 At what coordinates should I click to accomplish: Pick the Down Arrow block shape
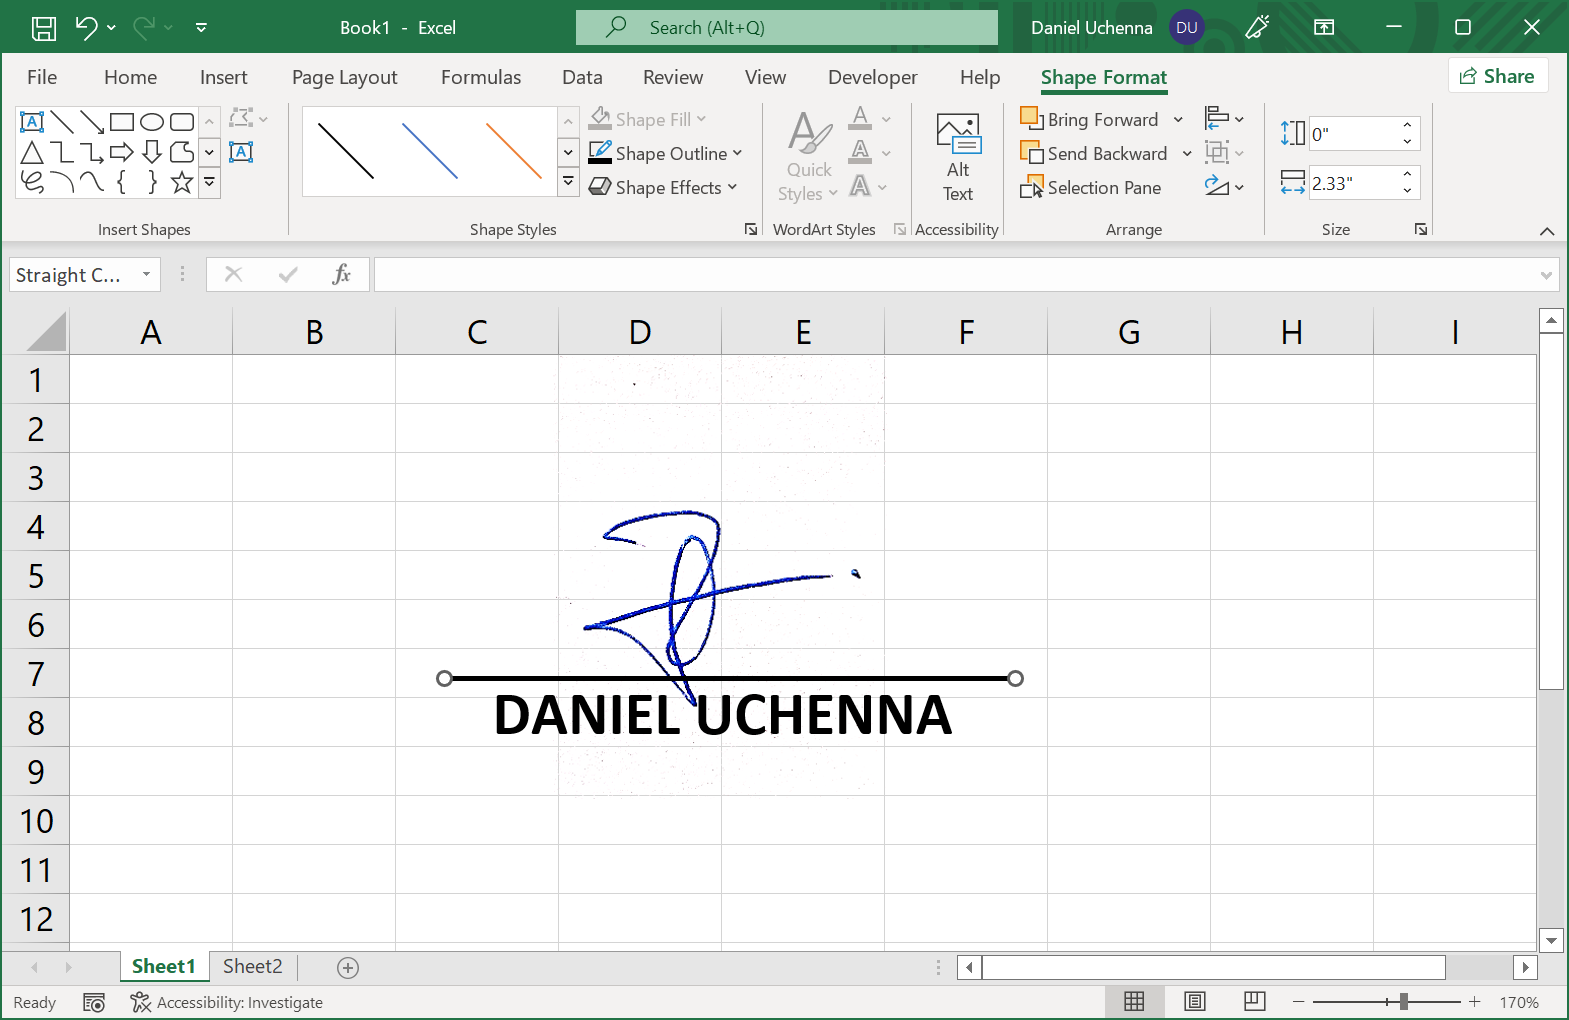click(x=152, y=152)
